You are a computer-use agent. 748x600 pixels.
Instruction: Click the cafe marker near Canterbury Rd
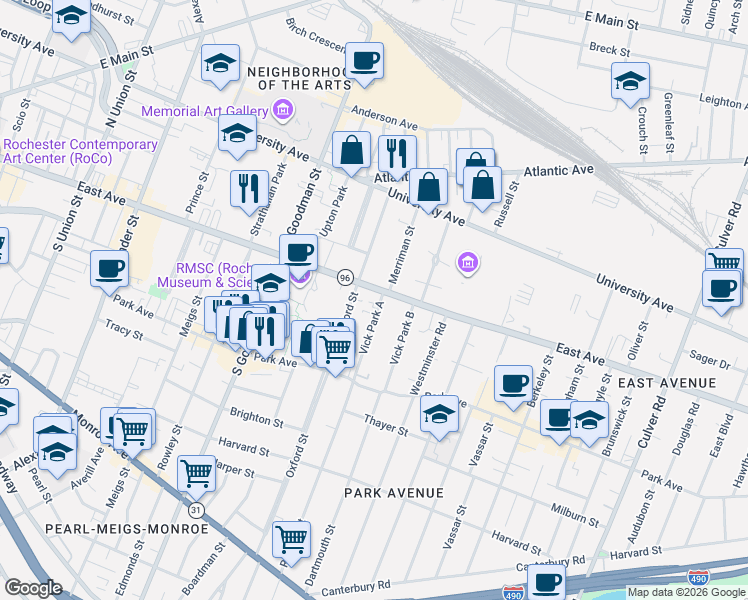[x=547, y=583]
